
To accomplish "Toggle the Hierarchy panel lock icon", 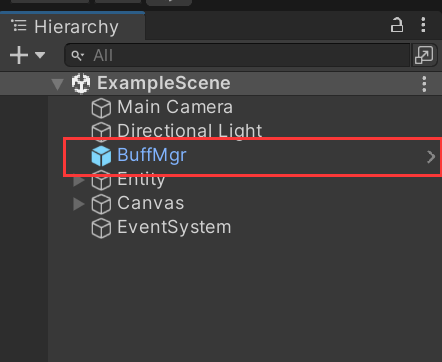I will [x=397, y=25].
